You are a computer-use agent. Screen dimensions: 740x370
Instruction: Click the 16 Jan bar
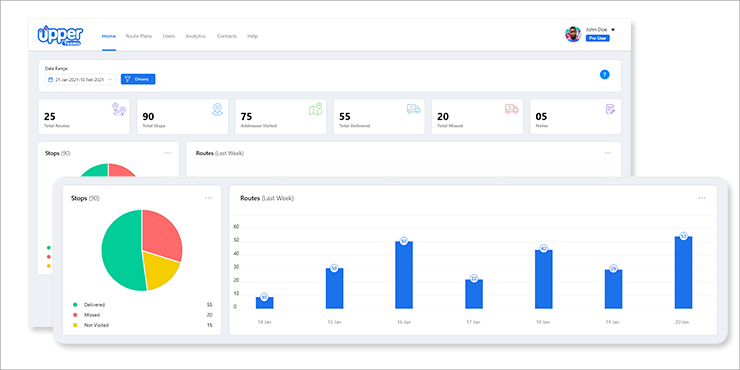(404, 275)
